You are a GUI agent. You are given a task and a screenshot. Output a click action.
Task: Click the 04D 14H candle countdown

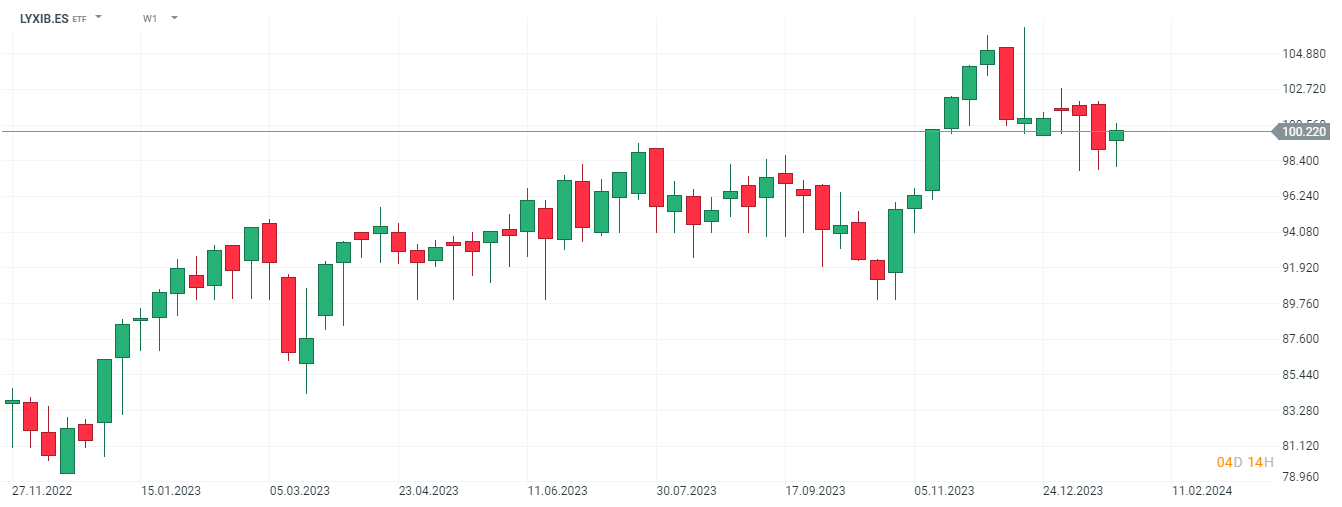(1244, 462)
